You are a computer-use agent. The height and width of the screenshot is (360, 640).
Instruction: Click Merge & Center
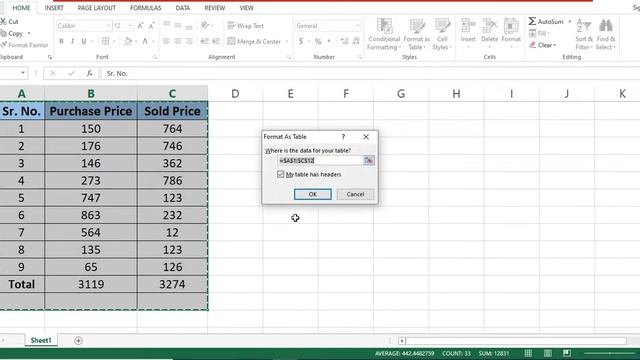pyautogui.click(x=254, y=41)
